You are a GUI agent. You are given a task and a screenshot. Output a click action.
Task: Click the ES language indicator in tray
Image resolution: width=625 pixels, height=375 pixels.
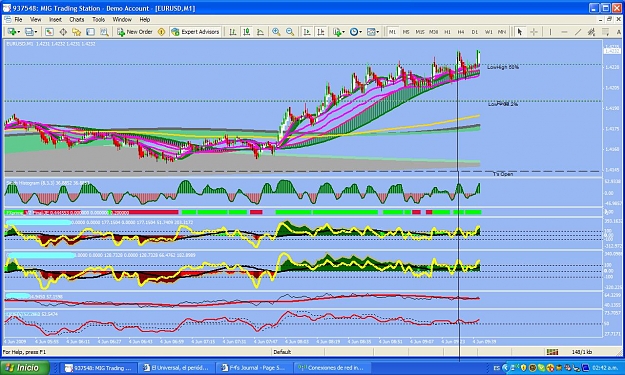point(497,368)
